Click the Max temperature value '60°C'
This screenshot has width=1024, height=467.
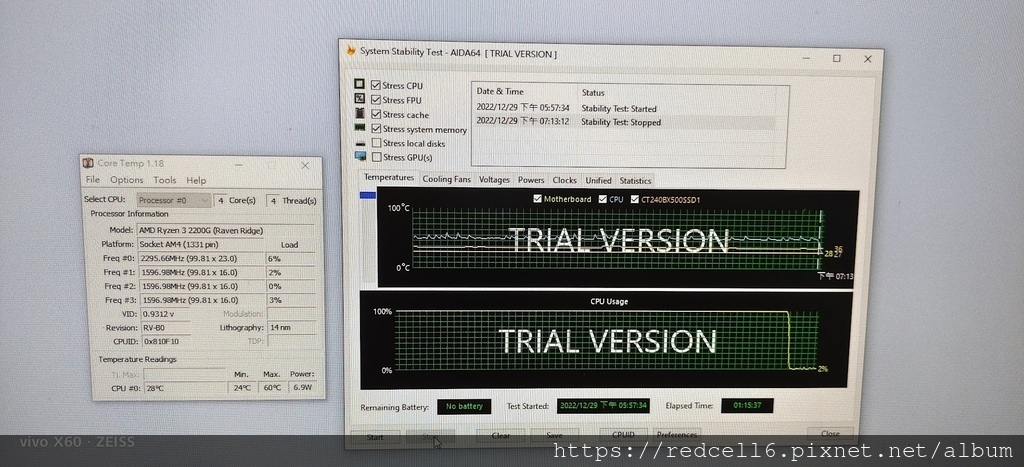(x=273, y=387)
